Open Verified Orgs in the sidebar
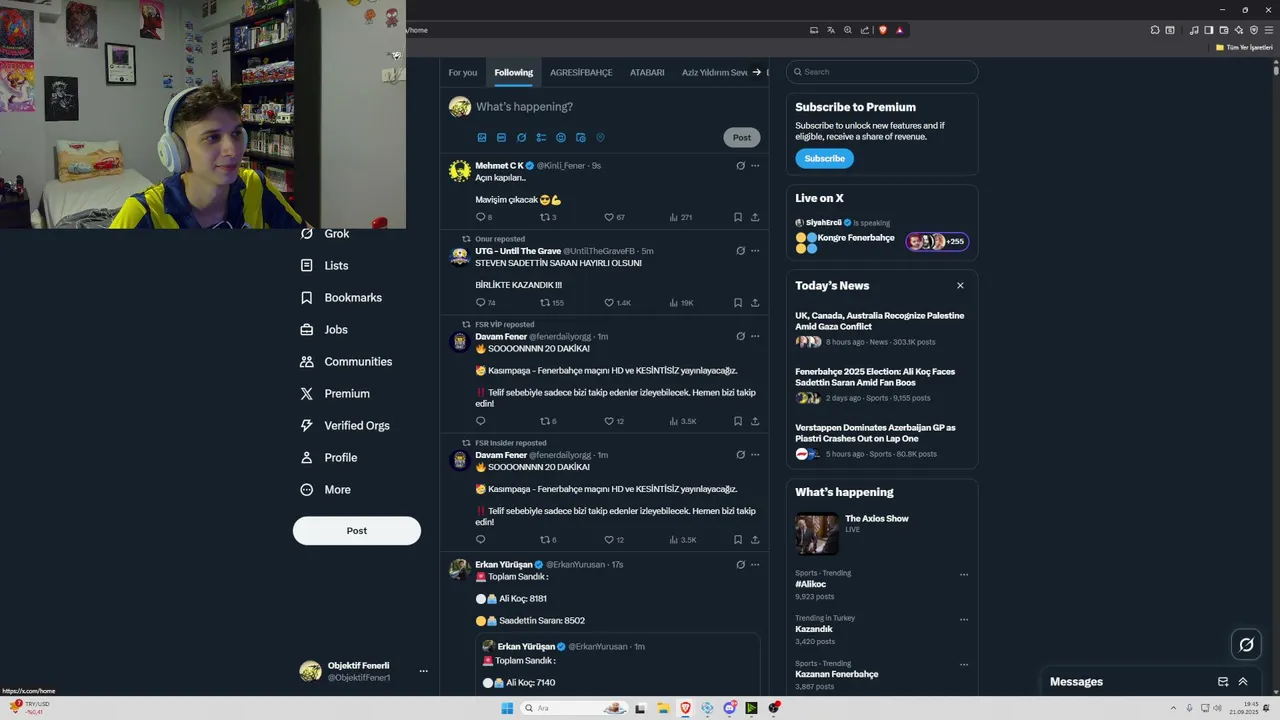This screenshot has height=720, width=1280. coord(345,426)
